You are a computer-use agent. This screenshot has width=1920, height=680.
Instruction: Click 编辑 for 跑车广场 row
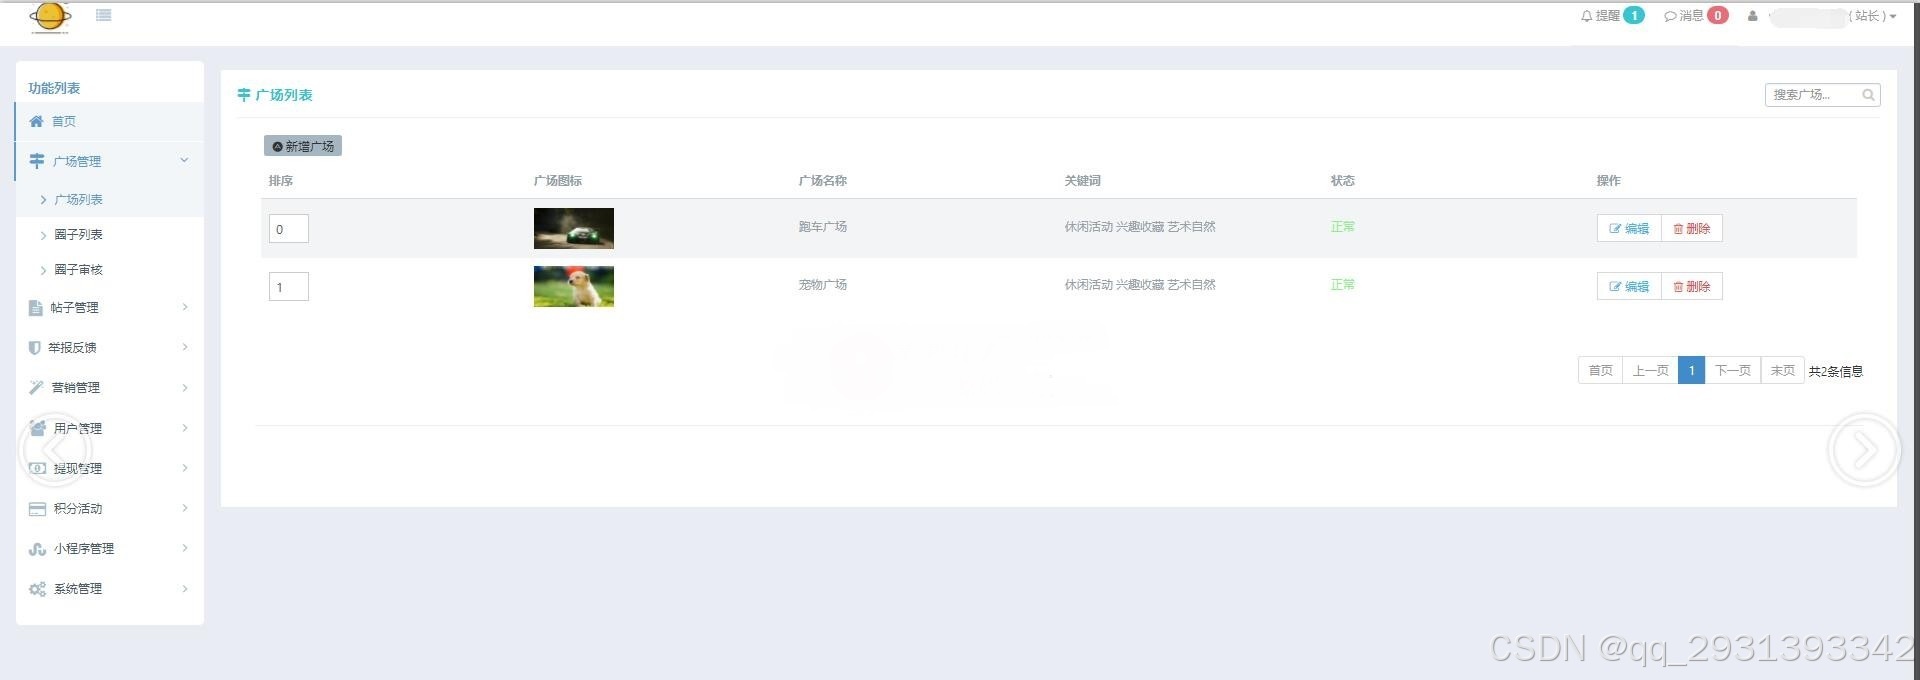(1628, 229)
